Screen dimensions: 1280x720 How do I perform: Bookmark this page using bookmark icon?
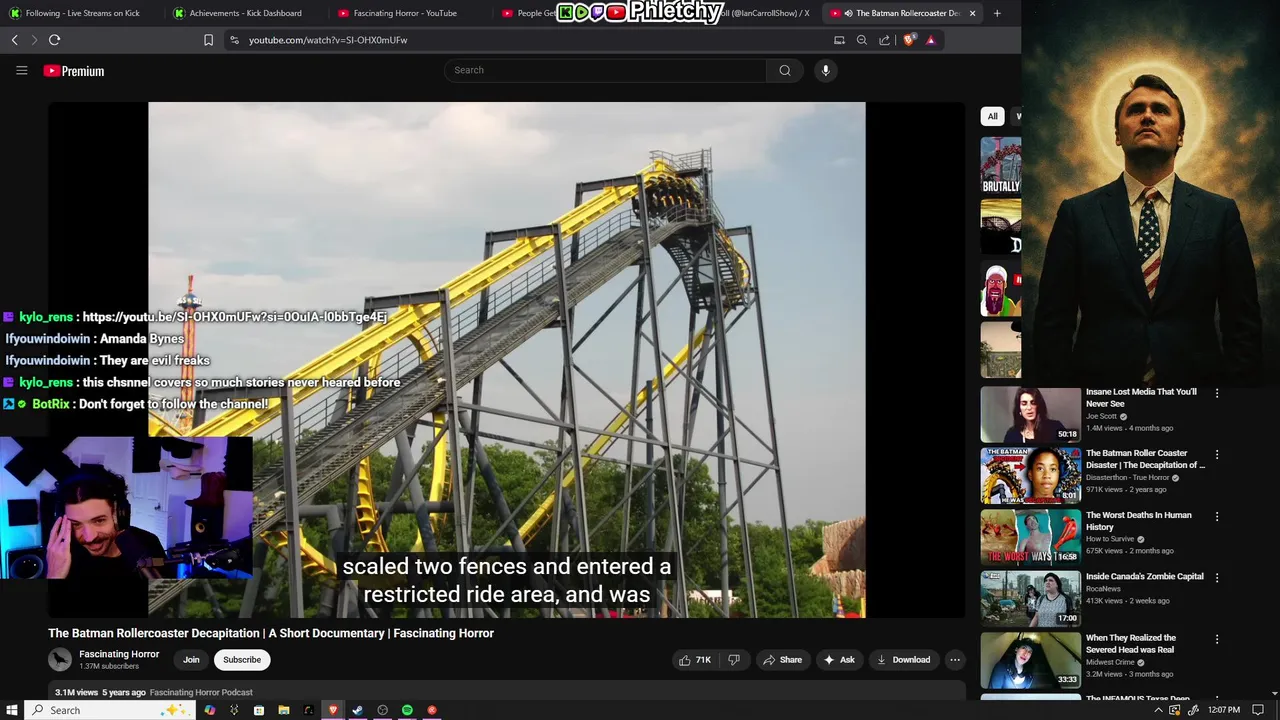click(x=208, y=40)
